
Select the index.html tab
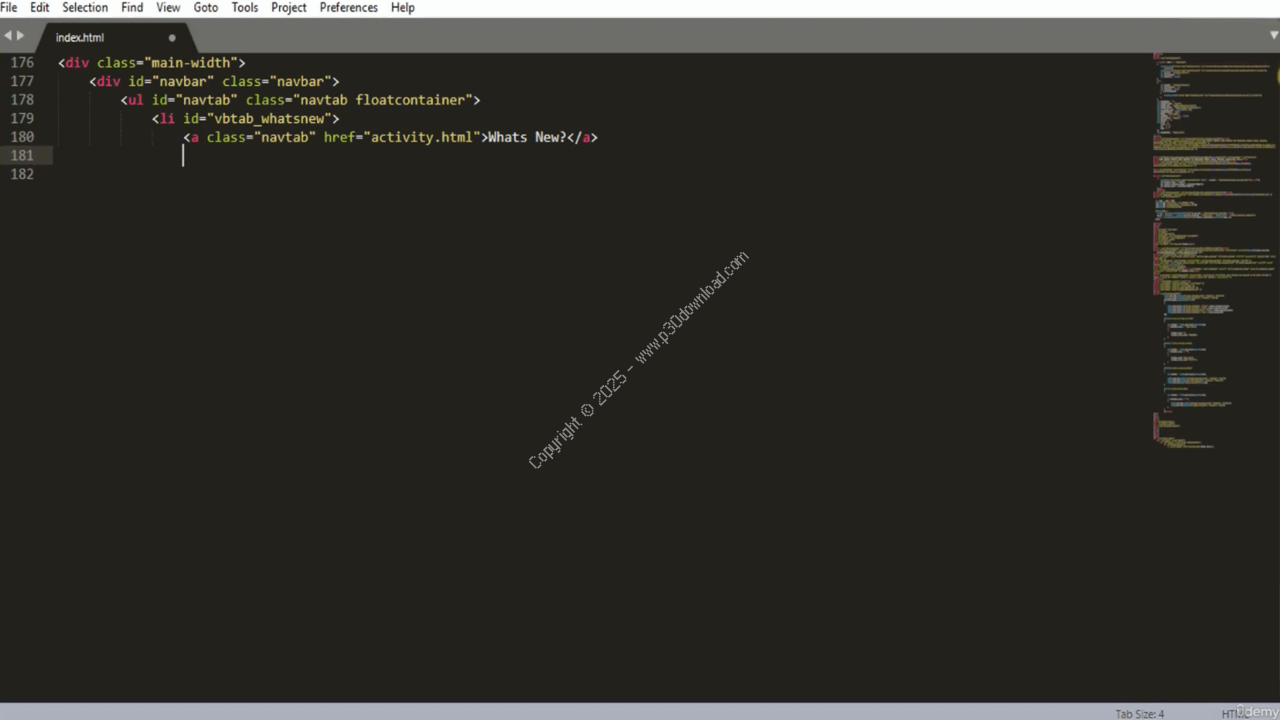click(80, 38)
